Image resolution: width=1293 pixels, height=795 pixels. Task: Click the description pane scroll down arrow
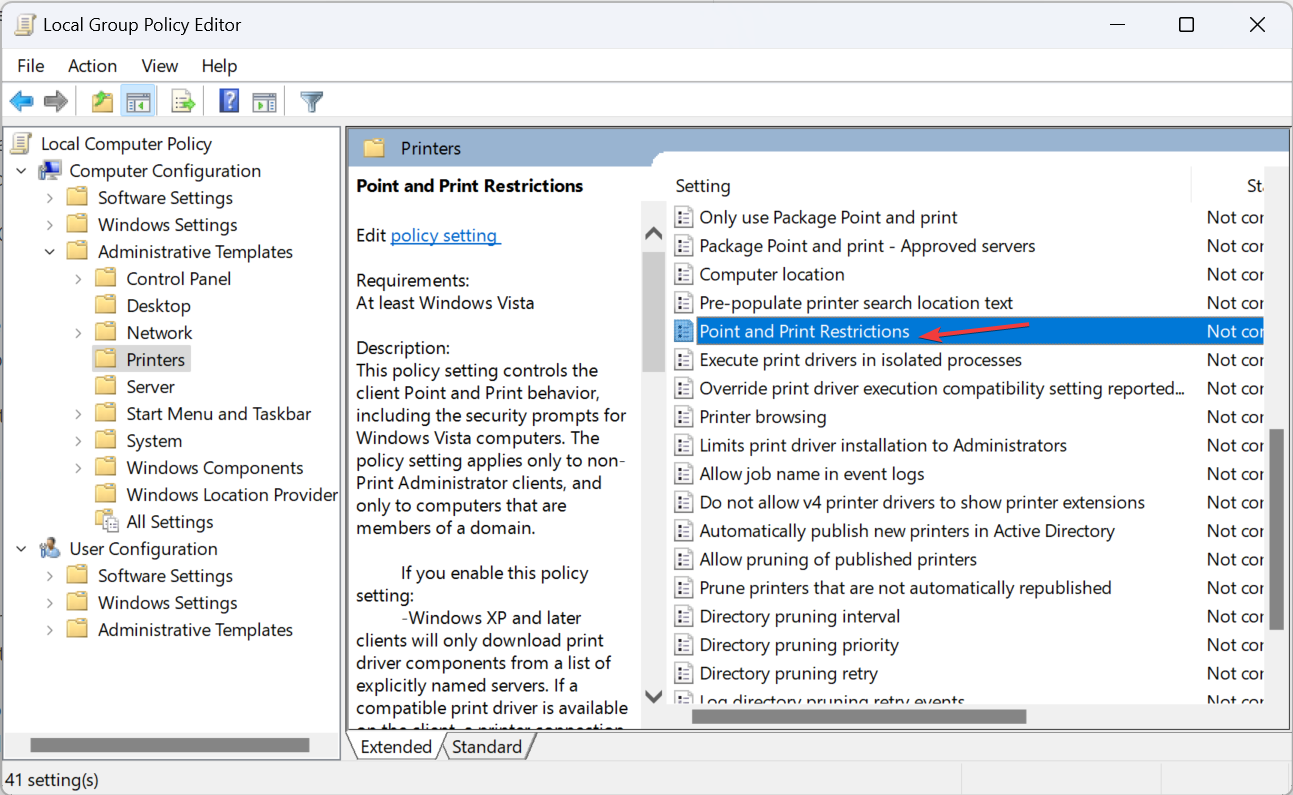coord(654,696)
